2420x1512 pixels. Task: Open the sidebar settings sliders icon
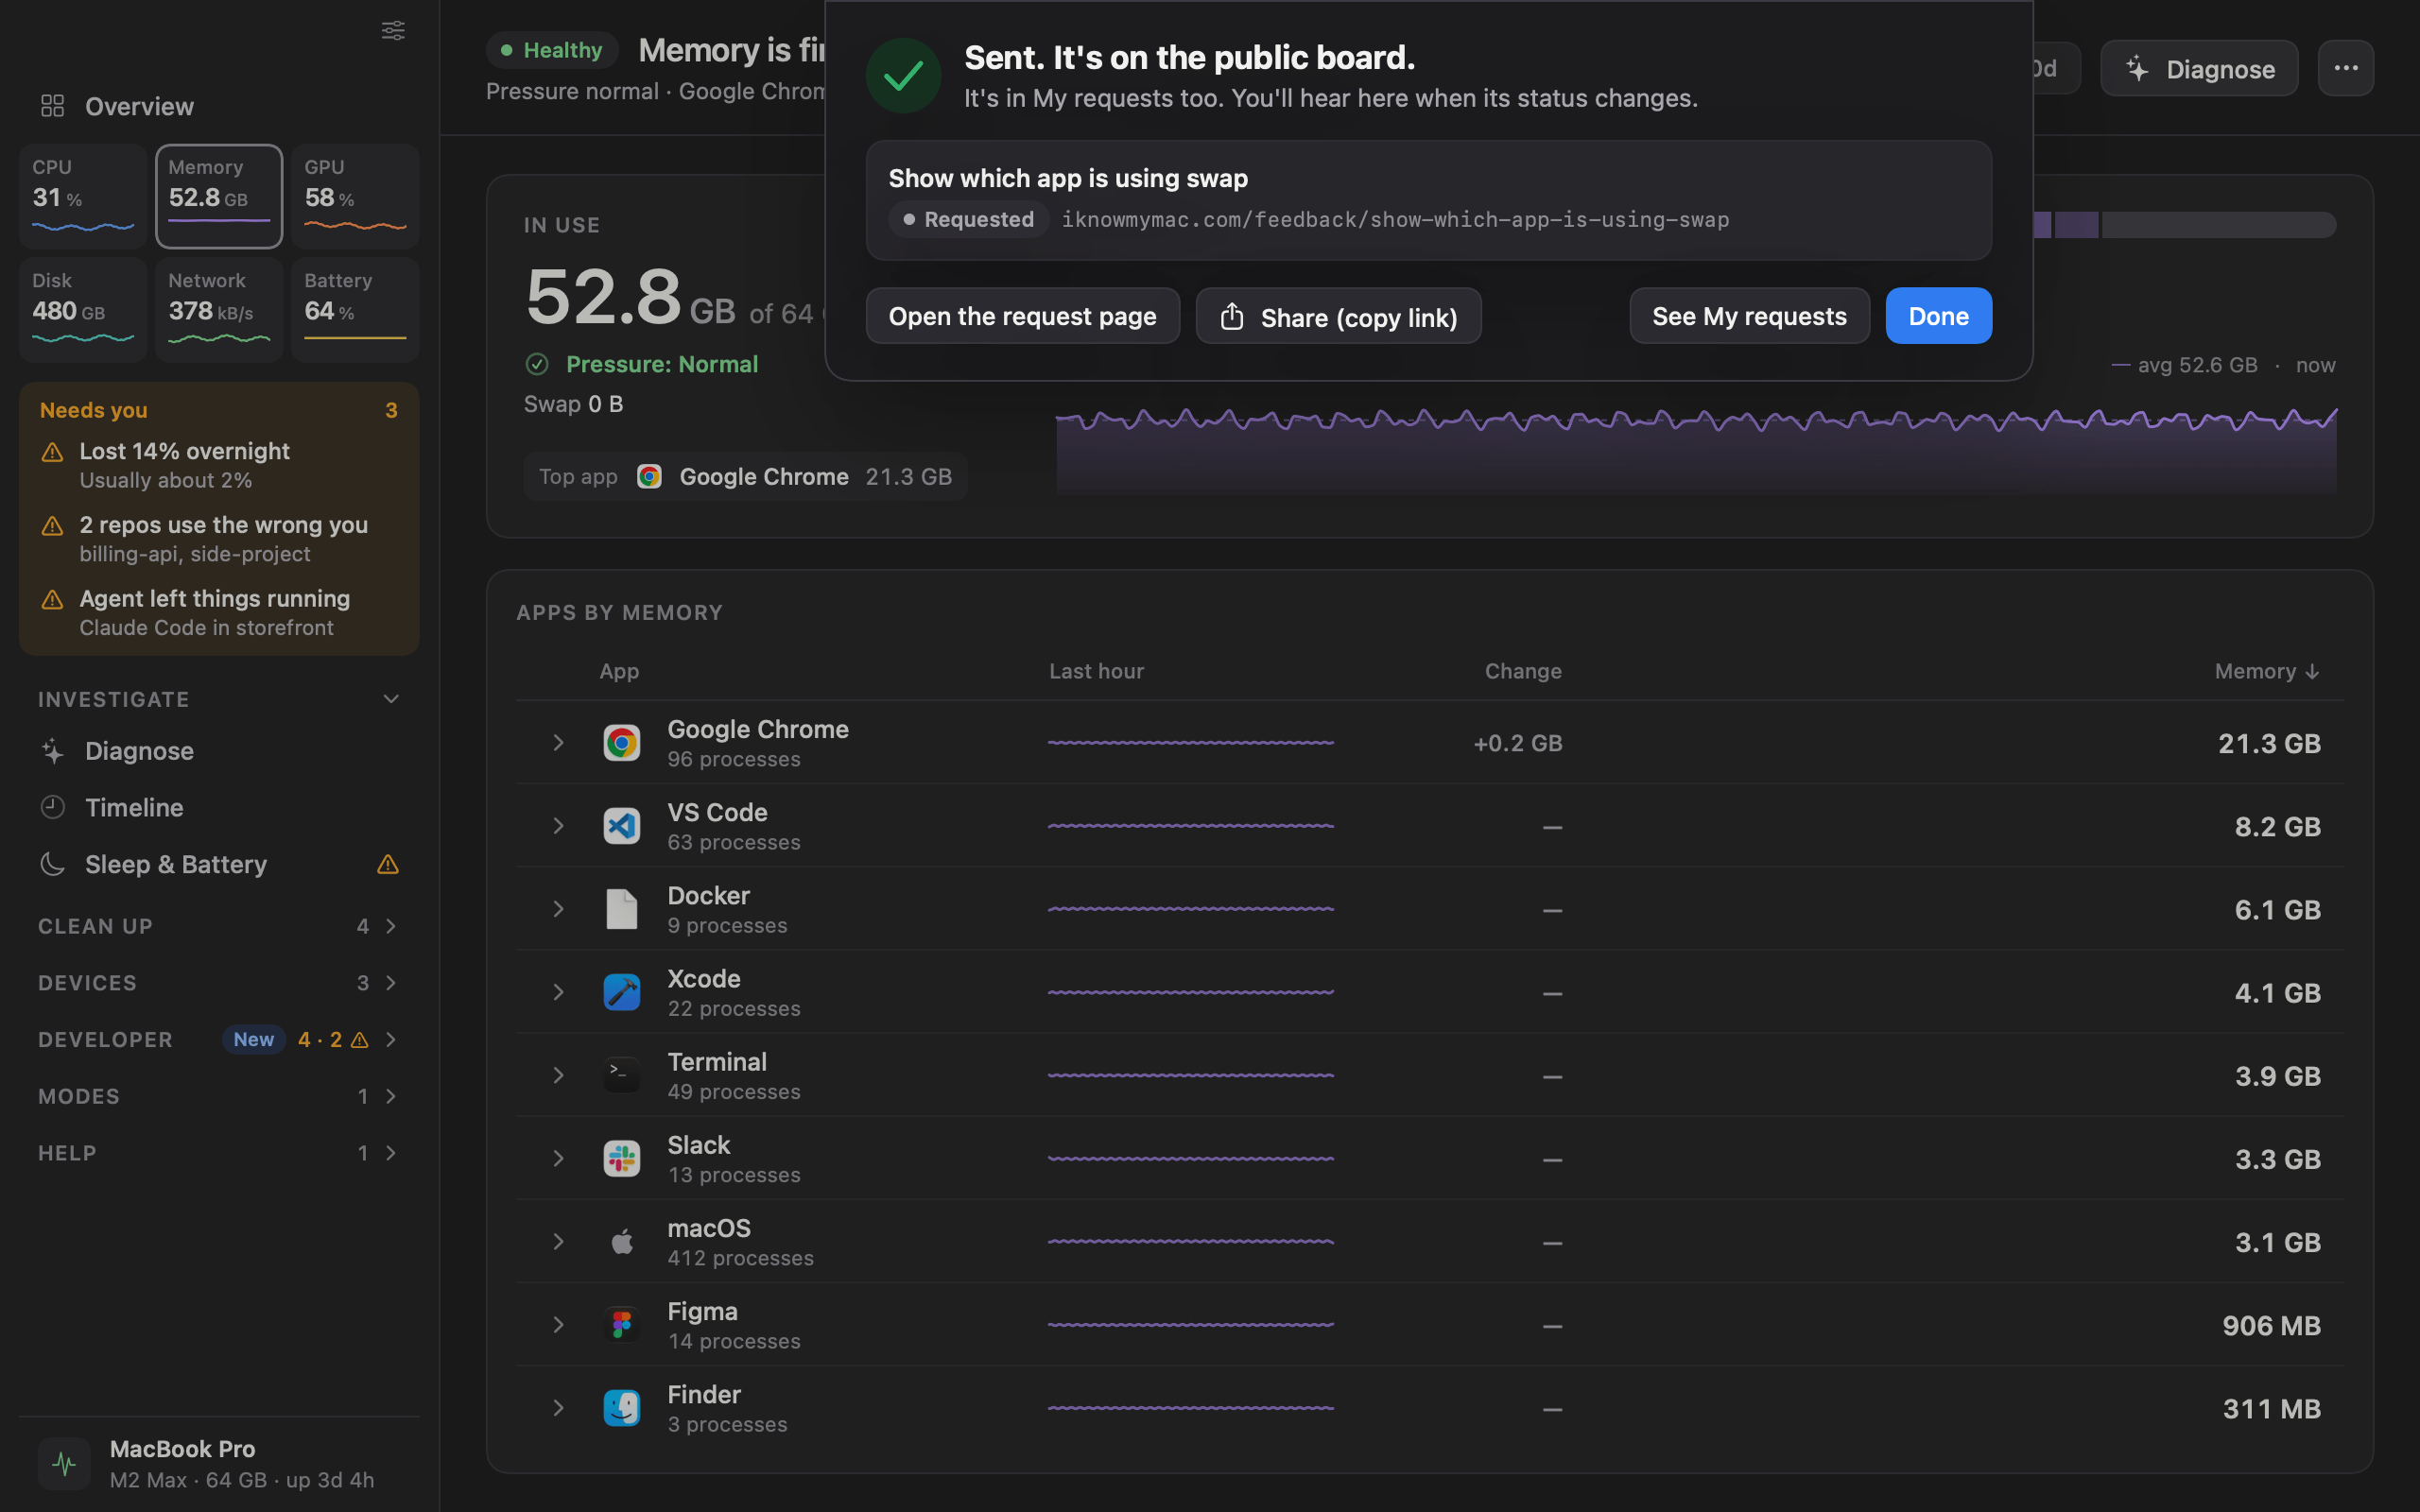pyautogui.click(x=393, y=30)
